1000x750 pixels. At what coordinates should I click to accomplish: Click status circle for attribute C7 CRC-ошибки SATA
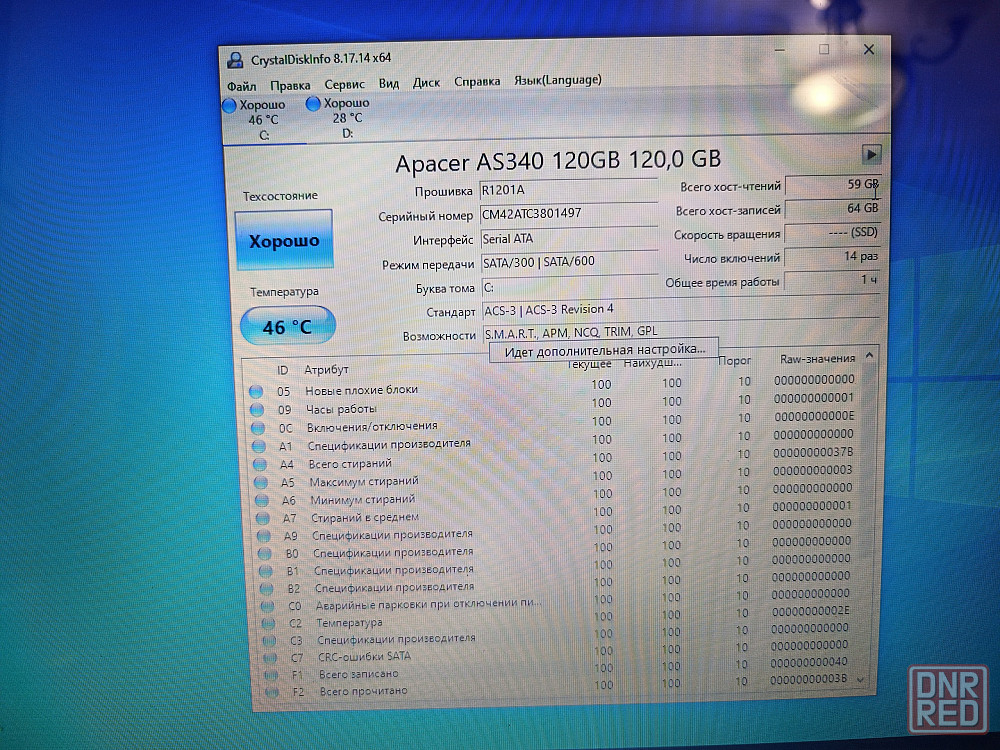268,657
